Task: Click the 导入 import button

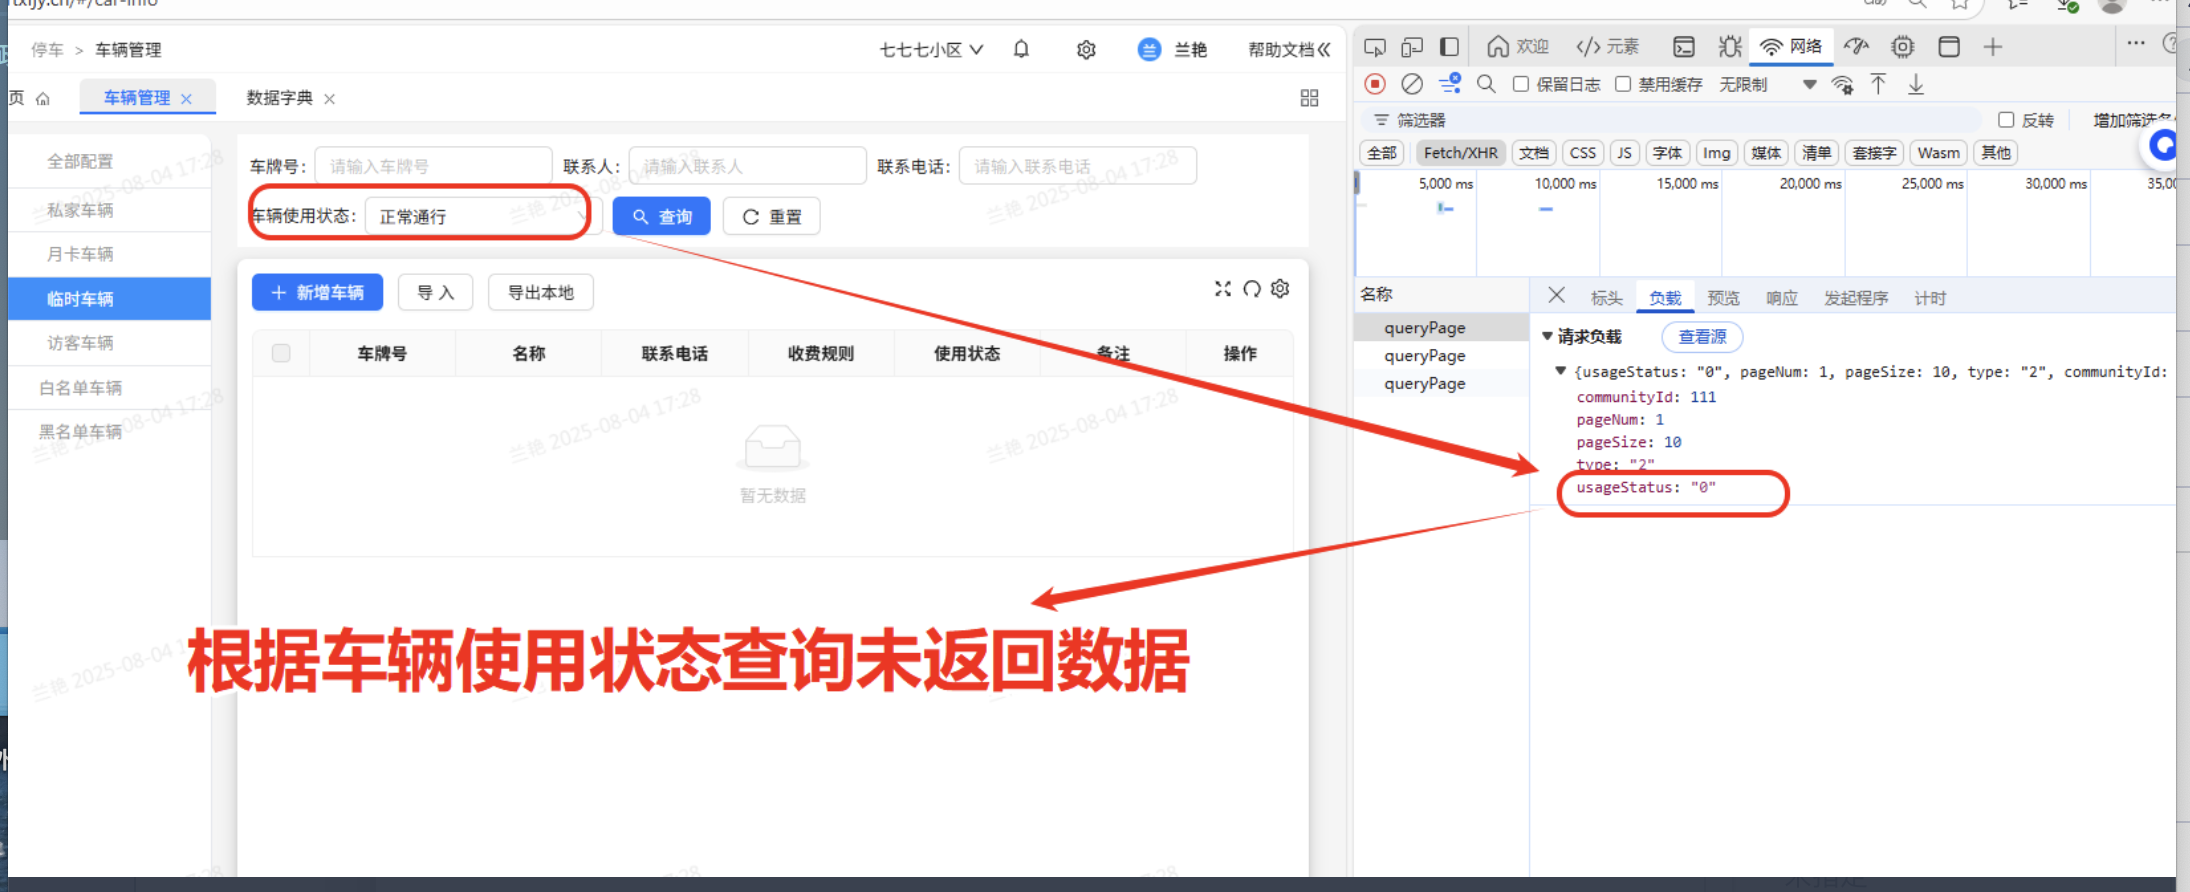Action: coord(435,292)
